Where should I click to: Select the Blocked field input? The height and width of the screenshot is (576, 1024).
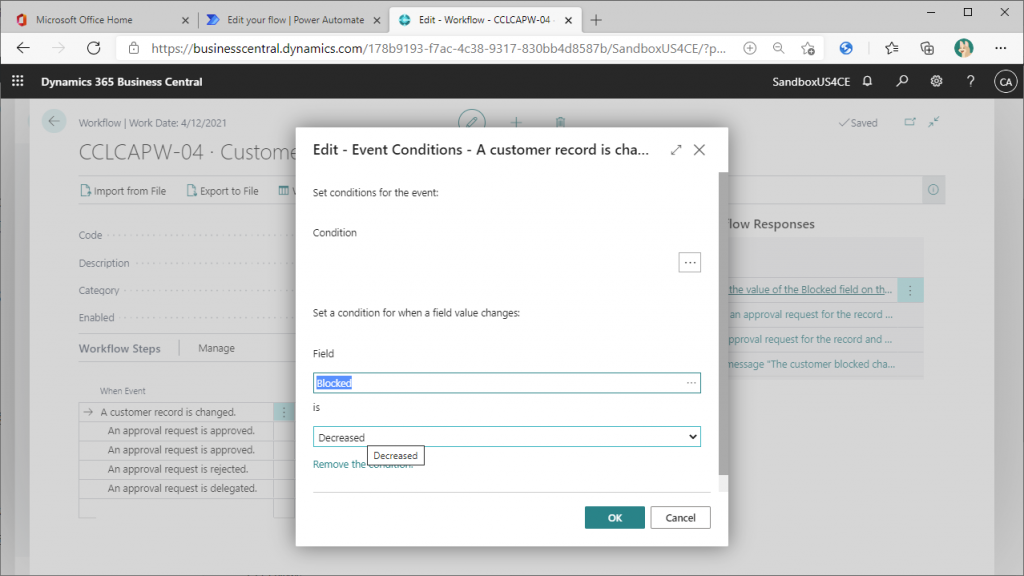point(507,383)
